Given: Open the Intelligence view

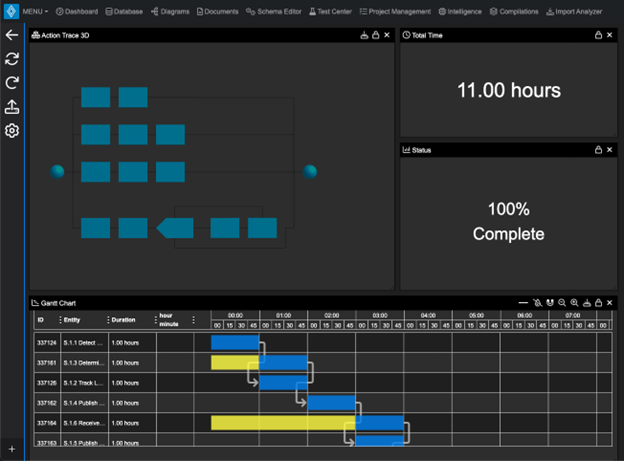Looking at the screenshot, I should click(460, 12).
